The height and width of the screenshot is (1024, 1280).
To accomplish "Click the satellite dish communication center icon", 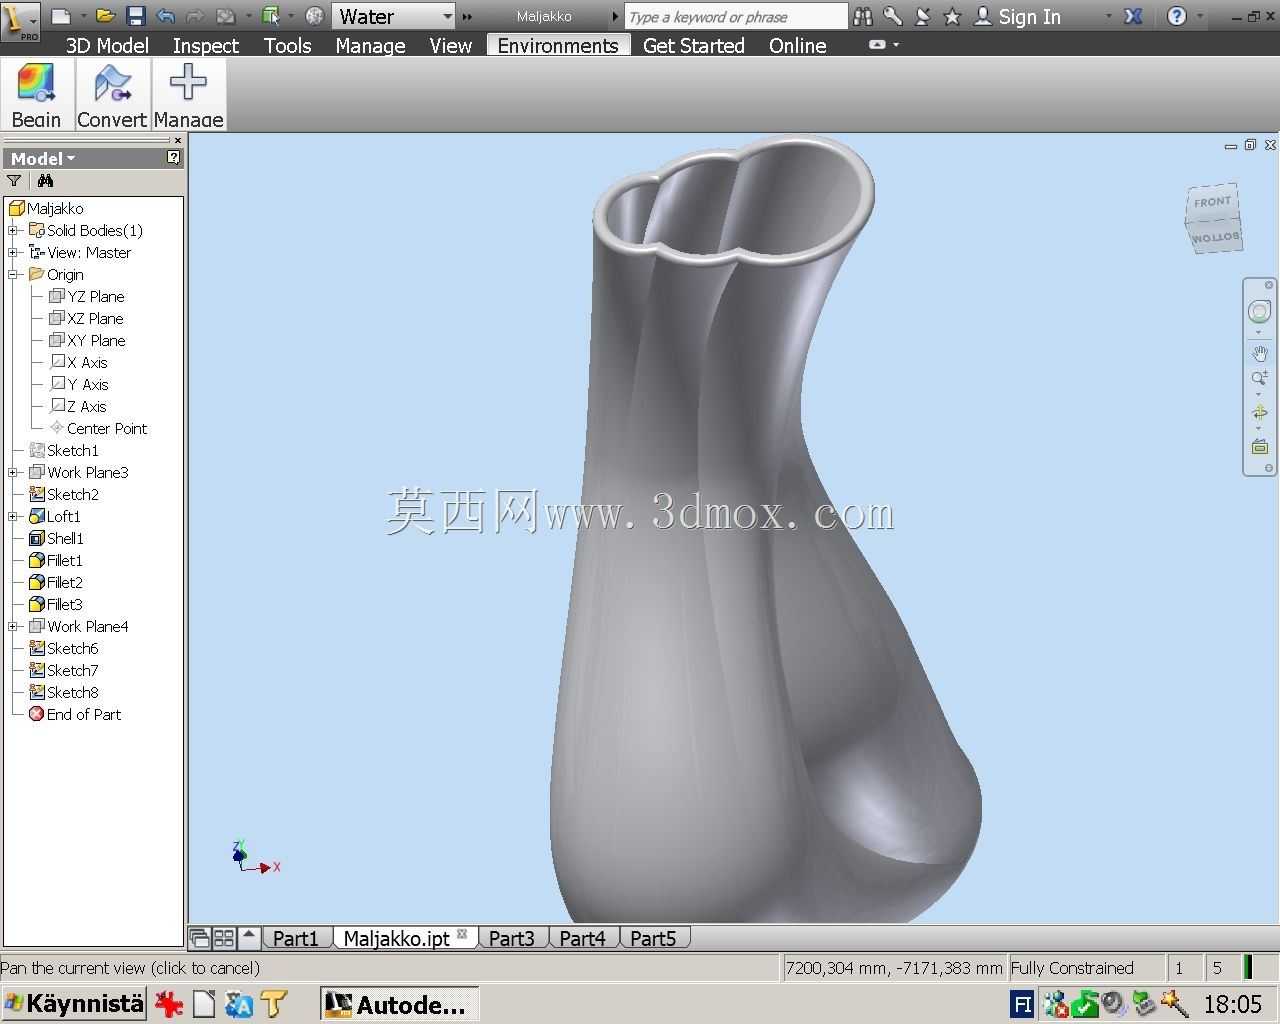I will [x=923, y=17].
